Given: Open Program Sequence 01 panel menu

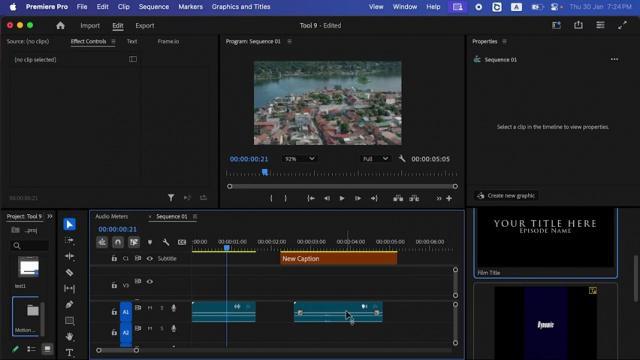Looking at the screenshot, I should (289, 41).
